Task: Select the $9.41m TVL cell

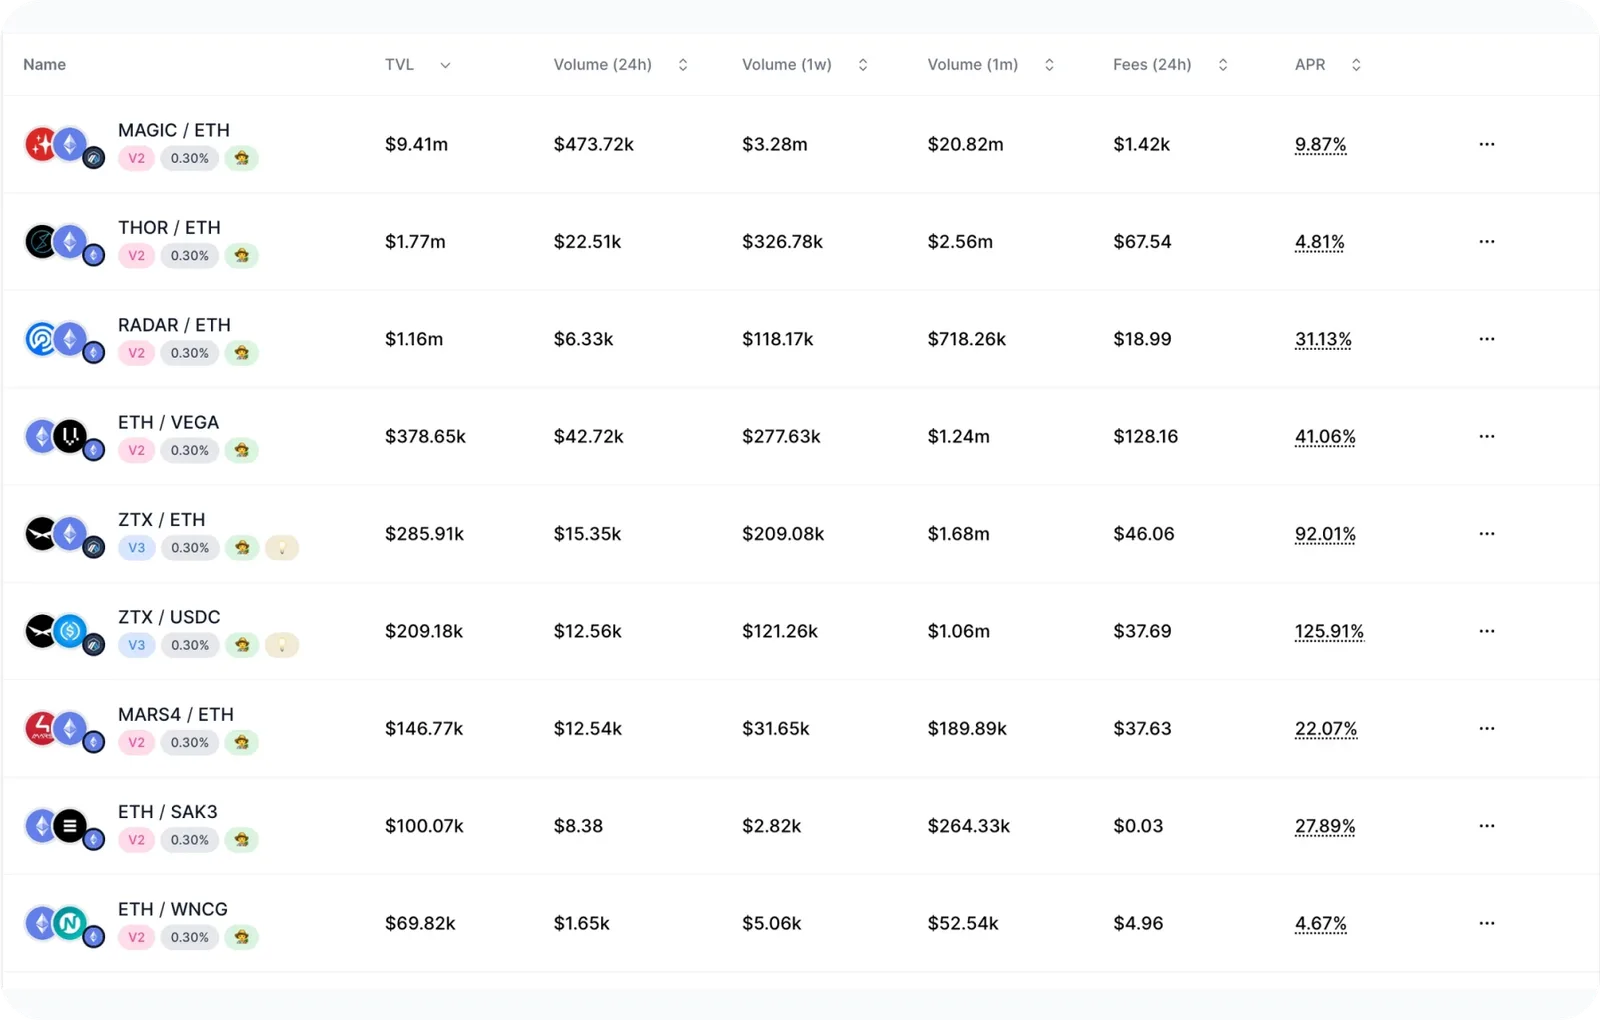Action: [417, 144]
